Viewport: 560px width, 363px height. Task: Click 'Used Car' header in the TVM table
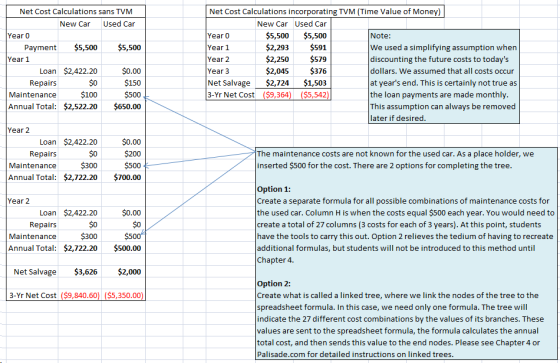[311, 24]
